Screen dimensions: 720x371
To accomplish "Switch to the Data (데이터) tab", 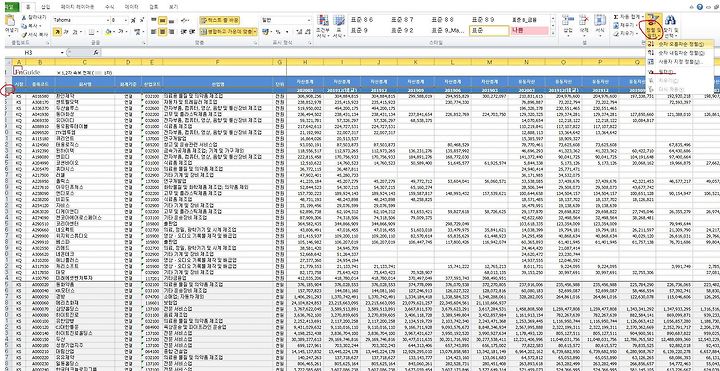I will tap(131, 7).
